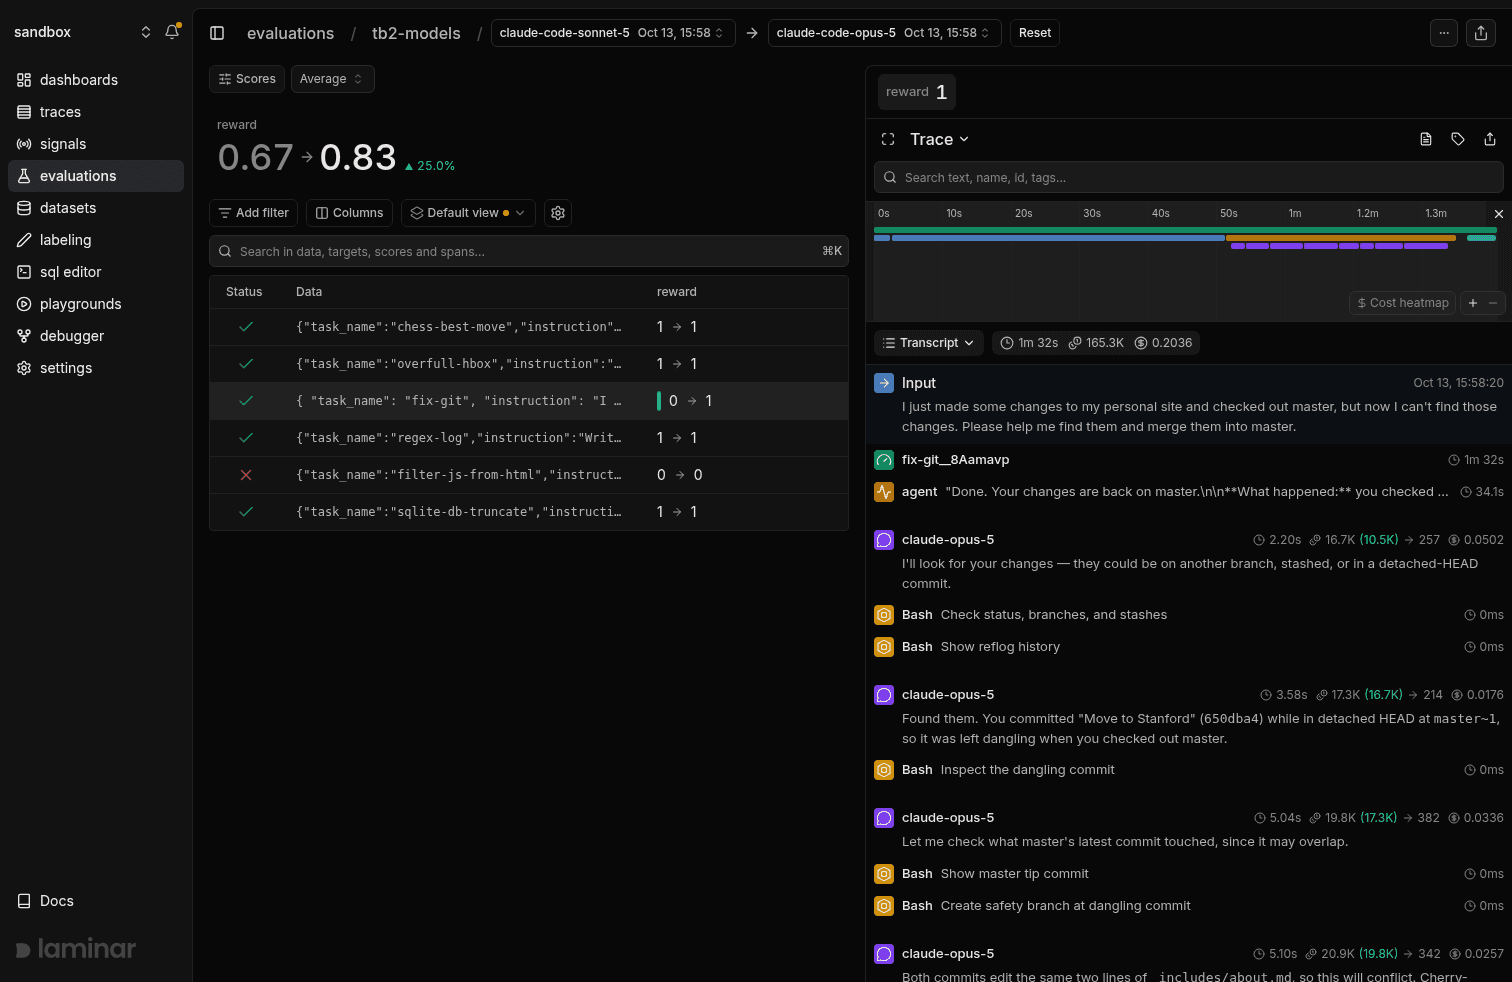Click the Reset button
This screenshot has width=1512, height=982.
tap(1035, 33)
